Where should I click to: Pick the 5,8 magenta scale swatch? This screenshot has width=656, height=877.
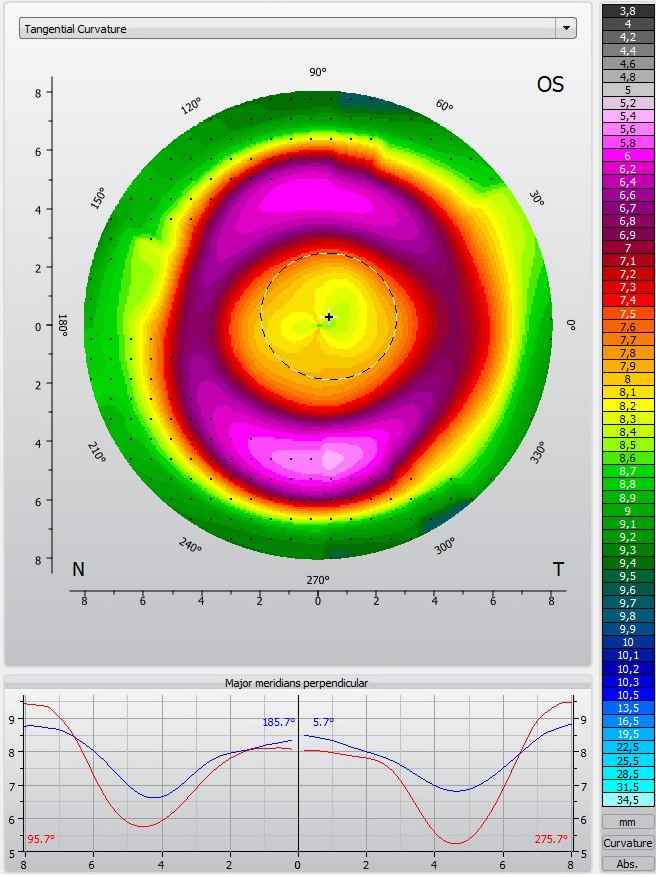click(x=627, y=143)
